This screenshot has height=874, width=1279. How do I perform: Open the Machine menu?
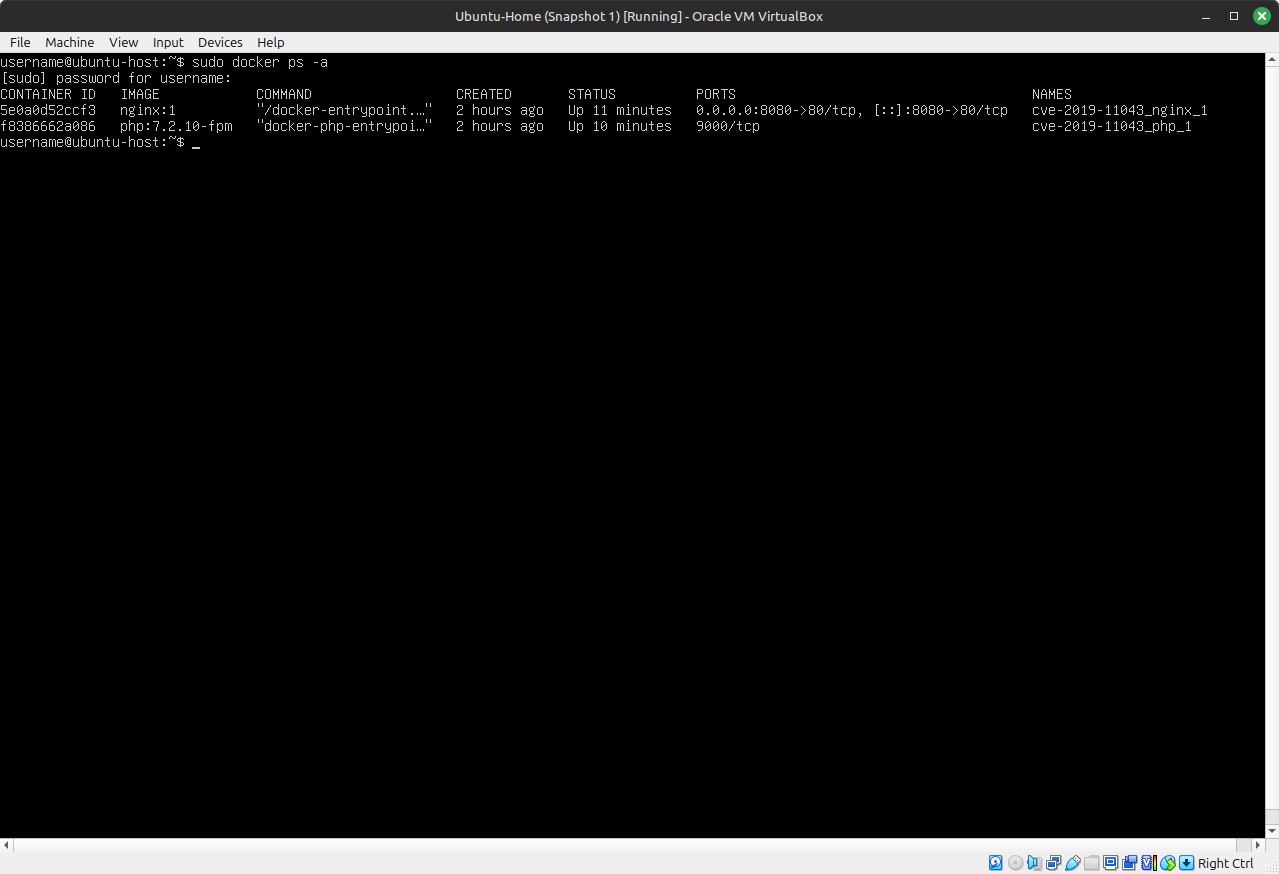pos(69,42)
